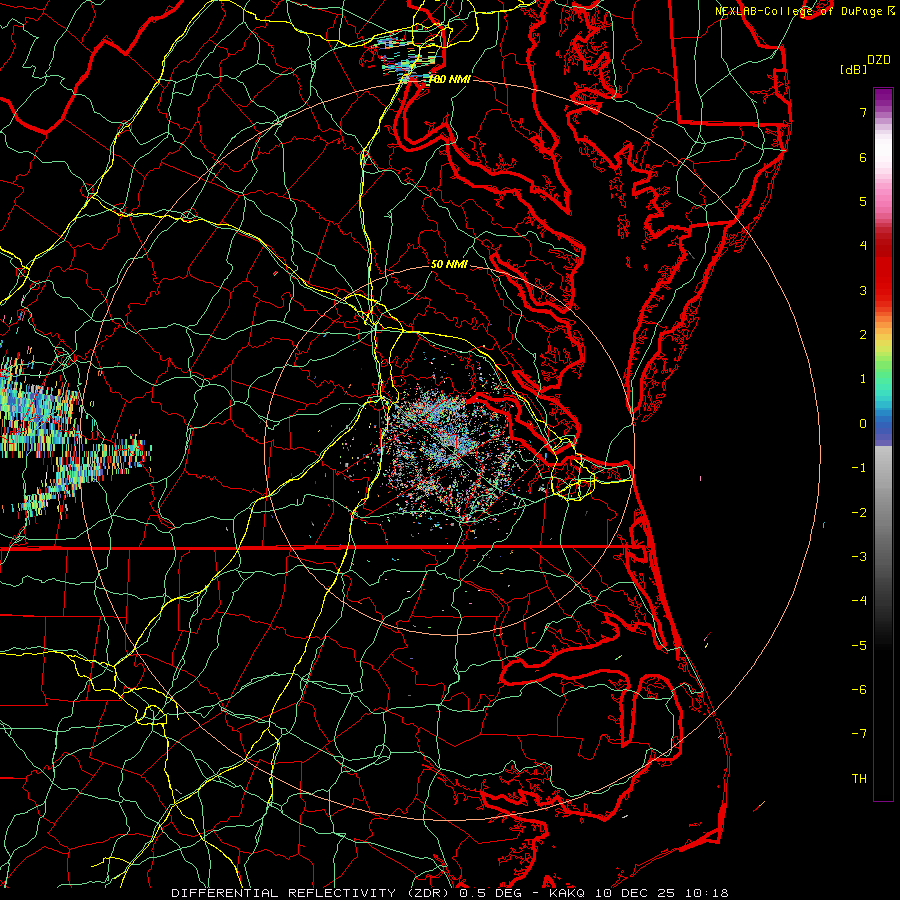Click the 1 tick on the color scale

[x=863, y=379]
